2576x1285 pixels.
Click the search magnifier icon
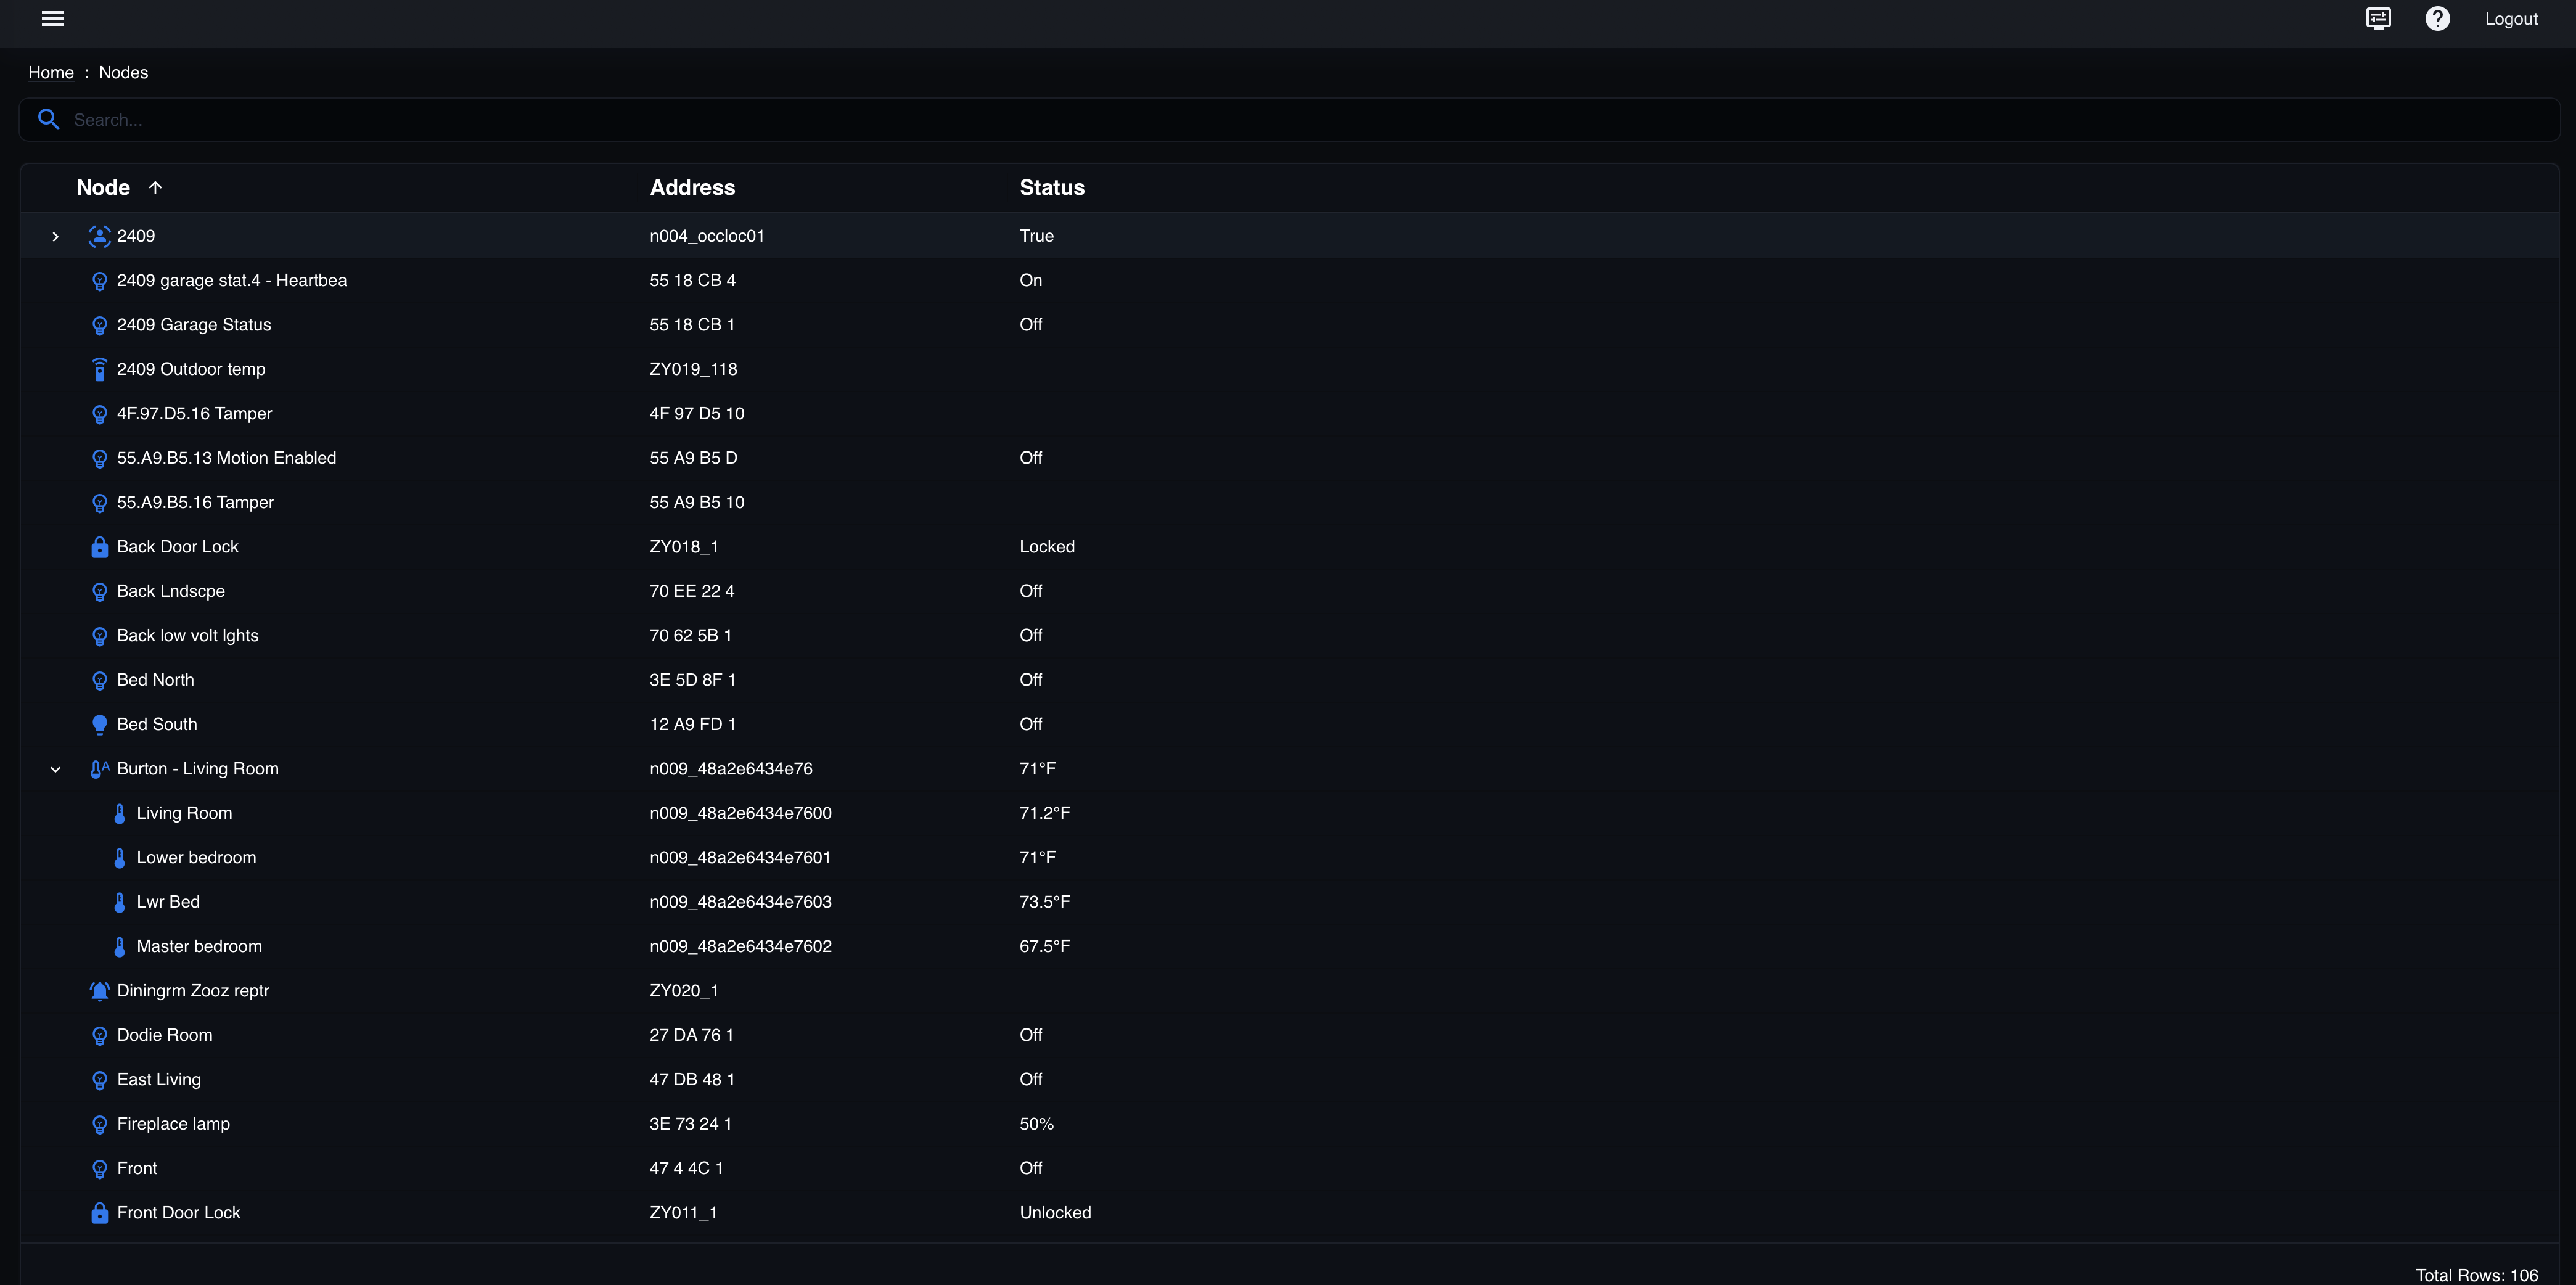[48, 120]
